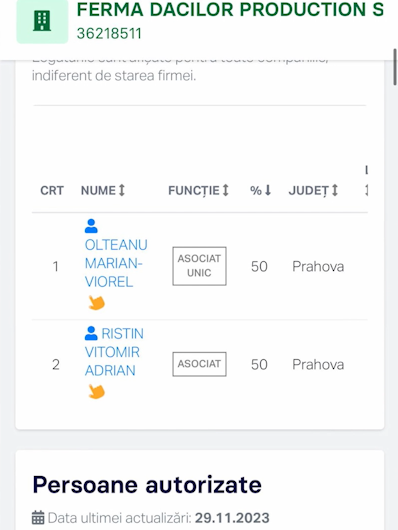Click the ASOCIAT badge in row two
Viewport: 398px width, 530px height.
click(x=199, y=364)
